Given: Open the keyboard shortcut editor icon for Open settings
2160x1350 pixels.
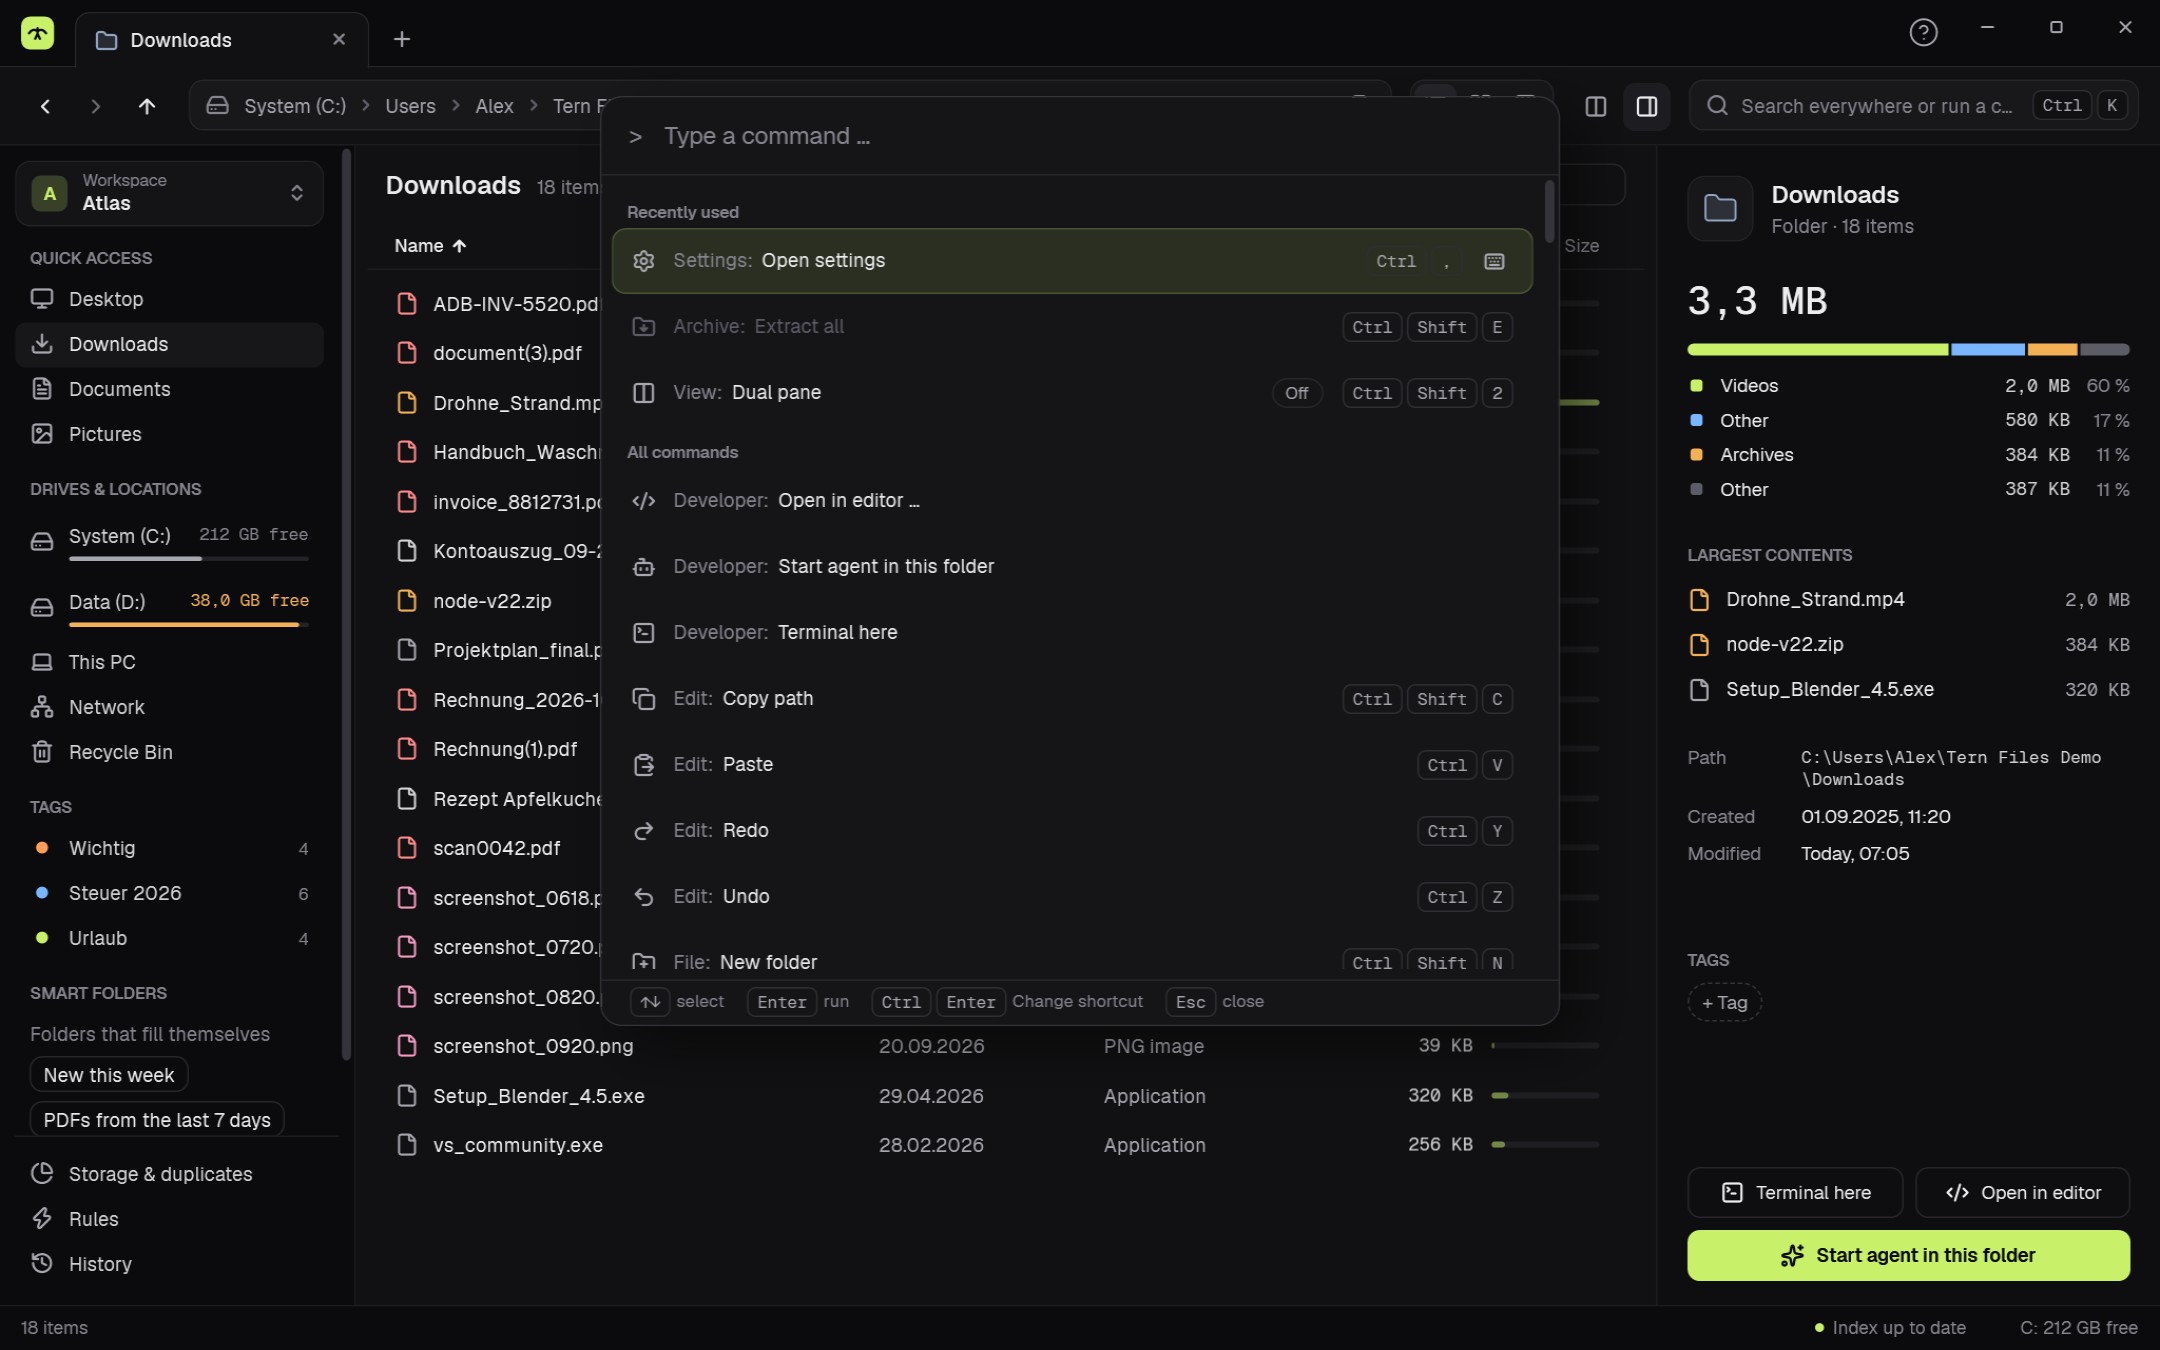Looking at the screenshot, I should pyautogui.click(x=1494, y=261).
